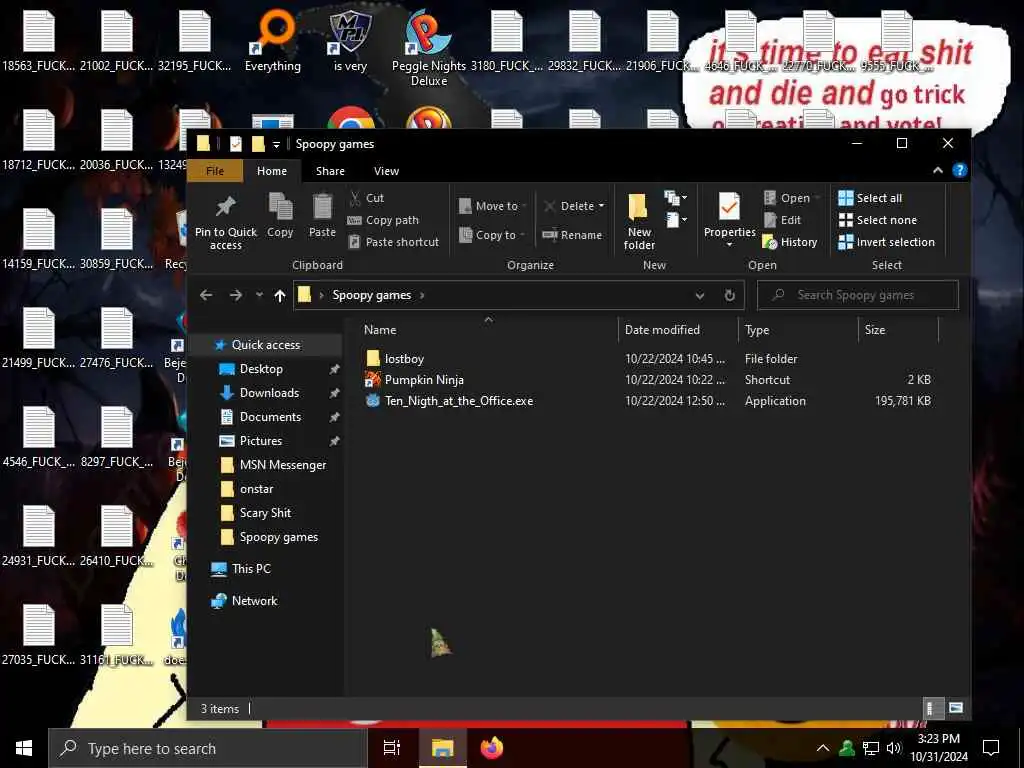Click Select all in ribbon

[871, 198]
